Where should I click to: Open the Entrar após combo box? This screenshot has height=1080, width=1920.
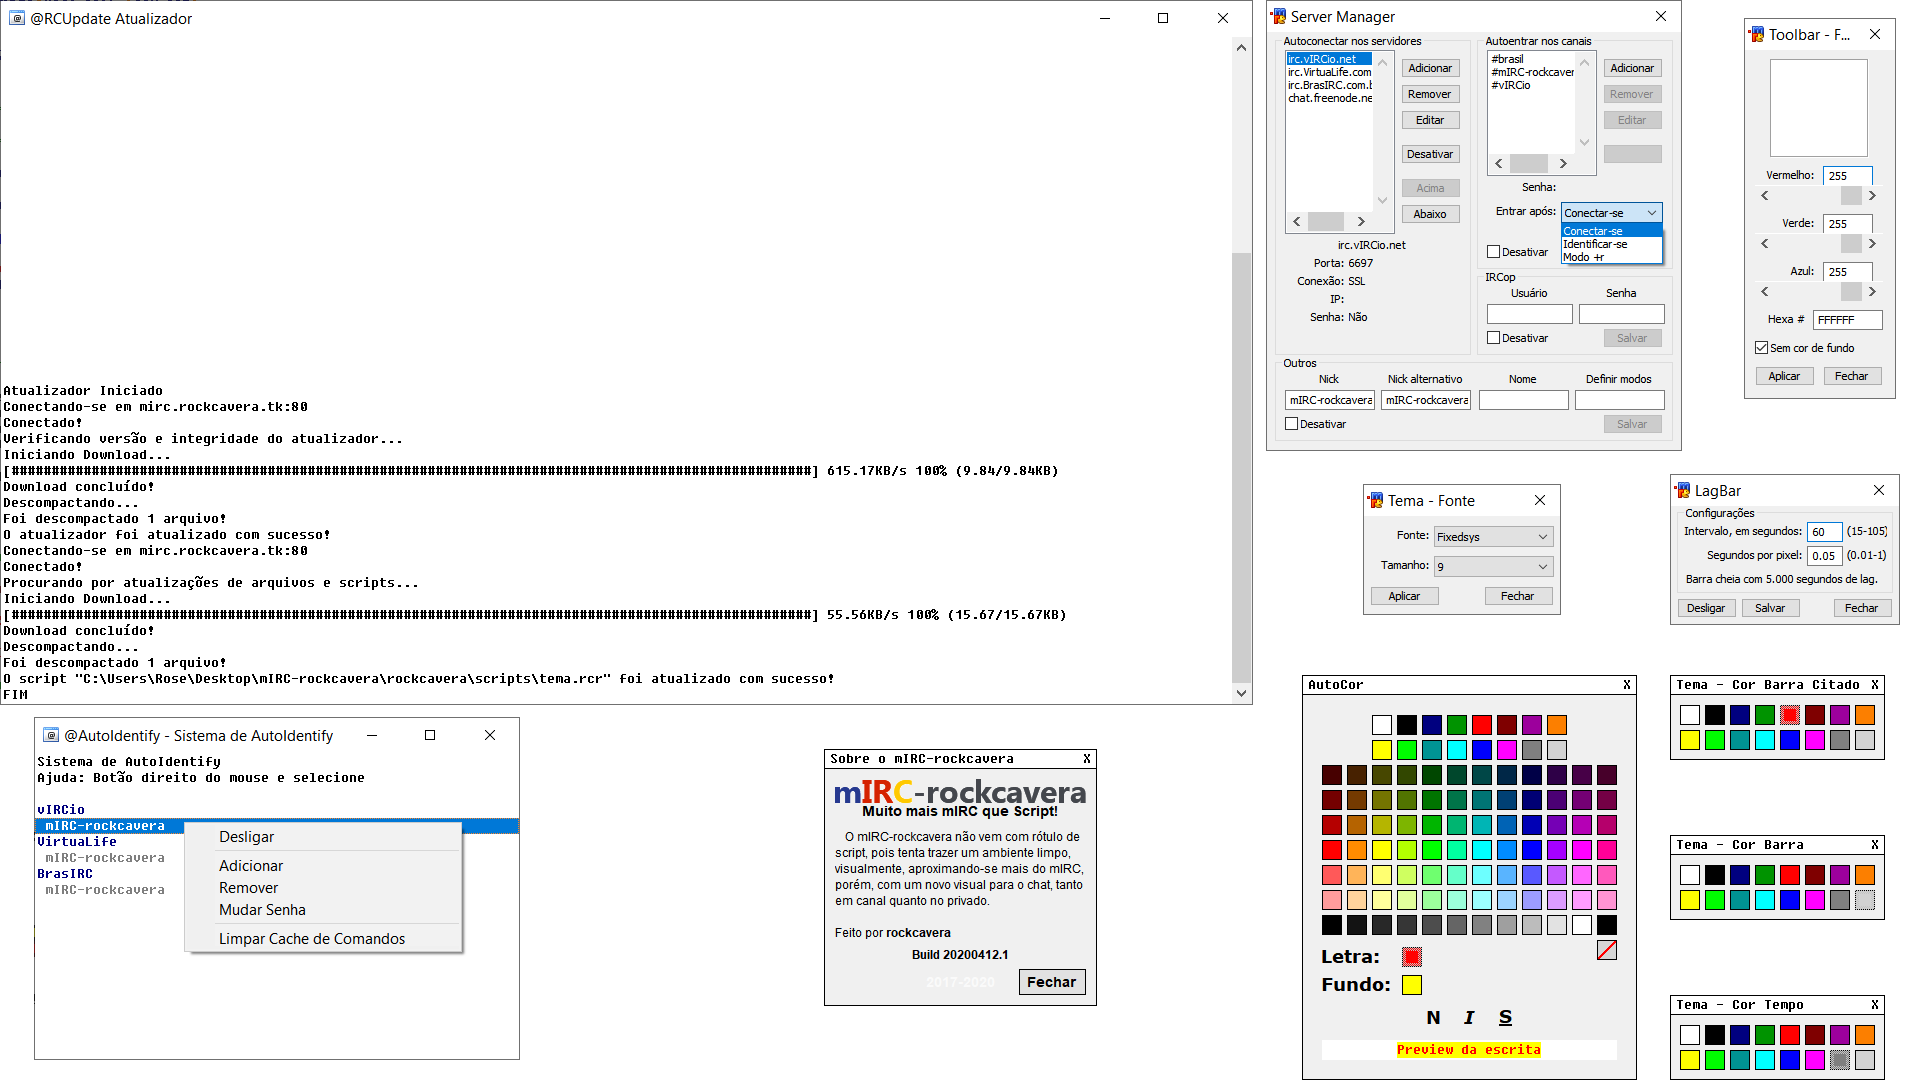(1611, 213)
